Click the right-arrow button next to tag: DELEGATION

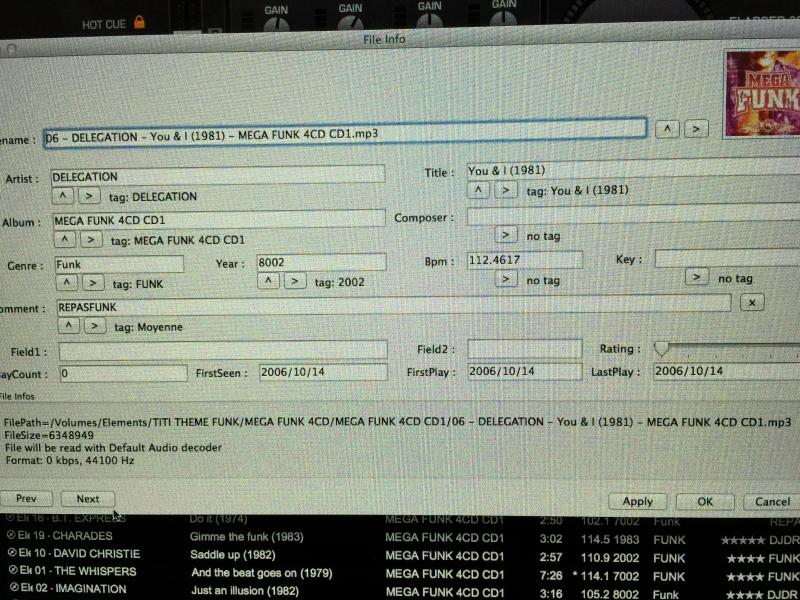[89, 196]
